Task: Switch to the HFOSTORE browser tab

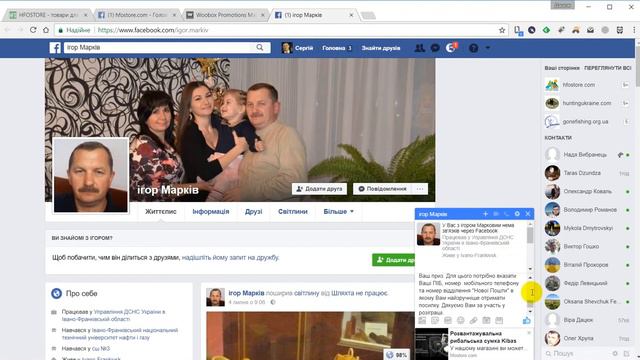Action: point(48,15)
